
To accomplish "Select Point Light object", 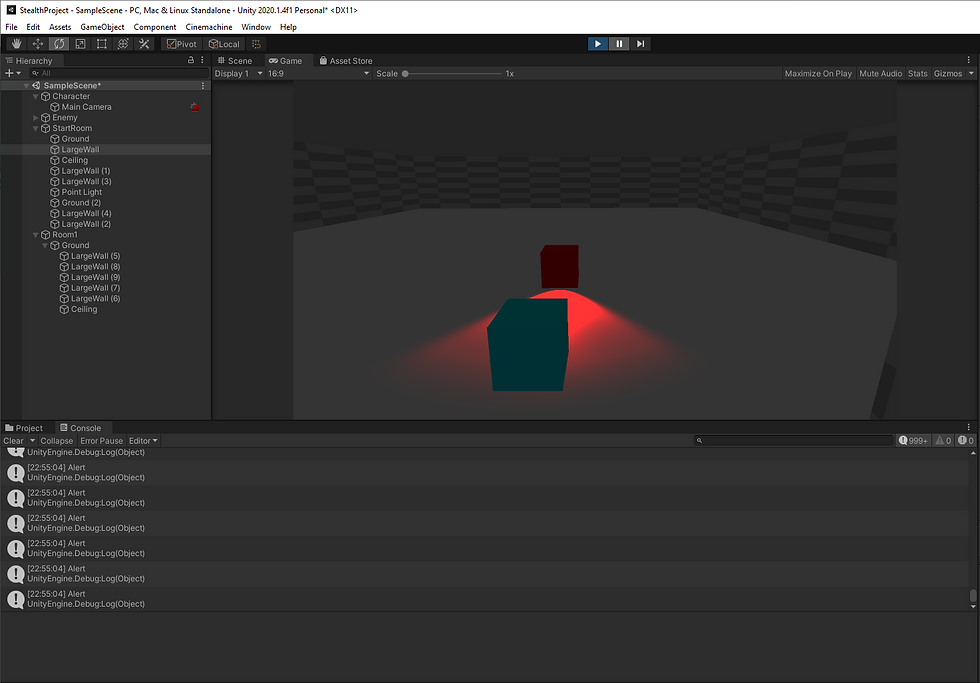I will pyautogui.click(x=81, y=192).
